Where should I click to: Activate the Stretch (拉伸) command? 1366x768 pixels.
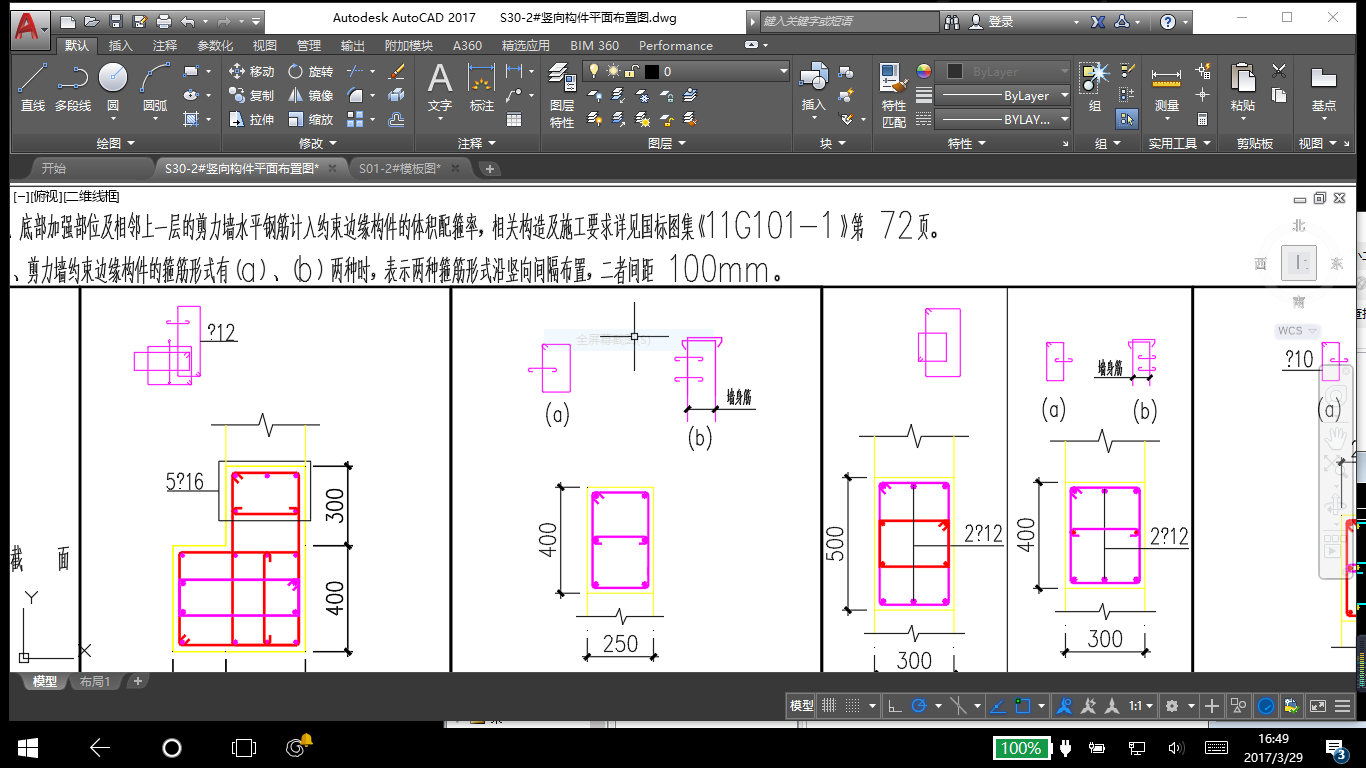[x=251, y=119]
